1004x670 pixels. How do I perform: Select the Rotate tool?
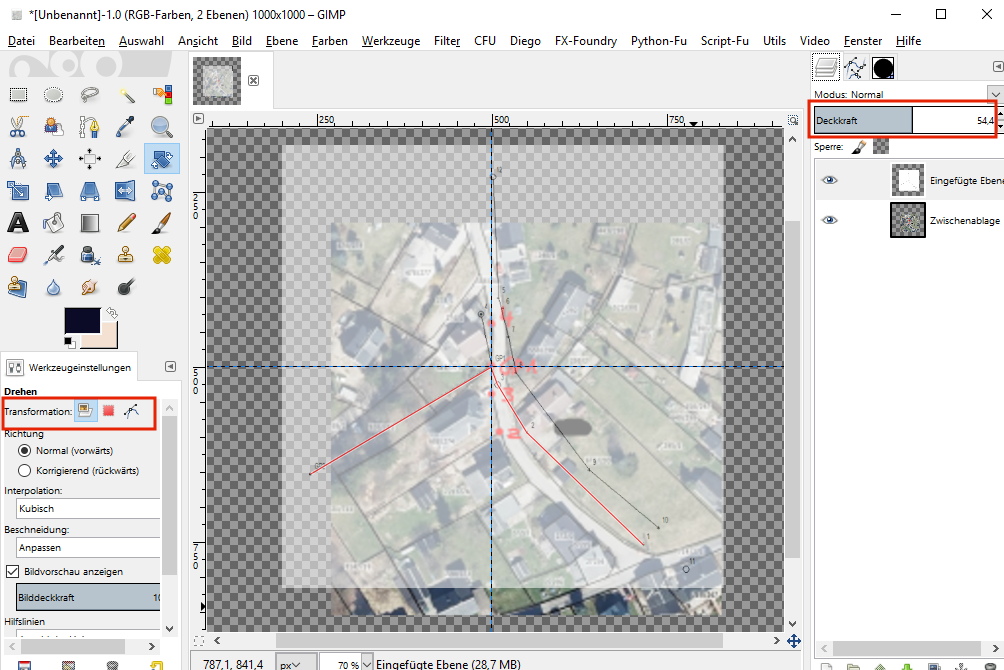(162, 159)
